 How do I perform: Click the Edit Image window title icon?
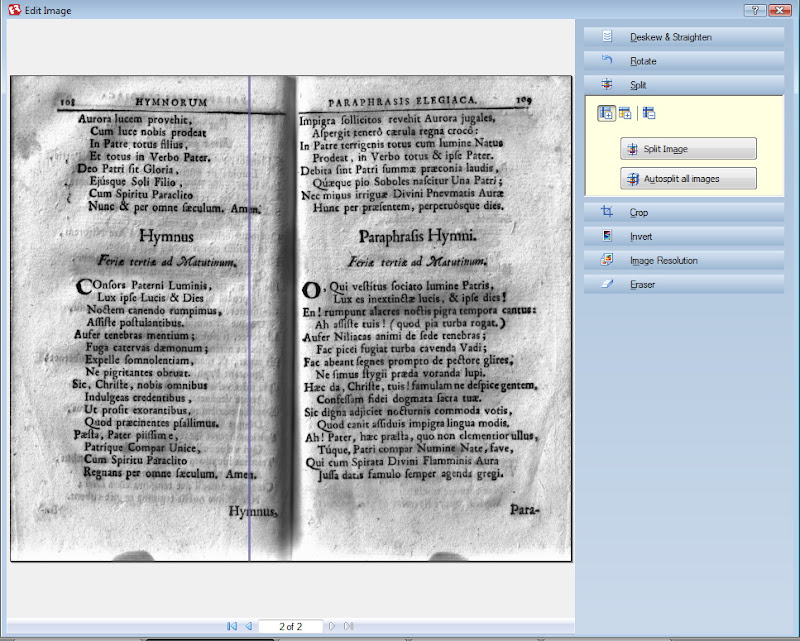[12, 9]
